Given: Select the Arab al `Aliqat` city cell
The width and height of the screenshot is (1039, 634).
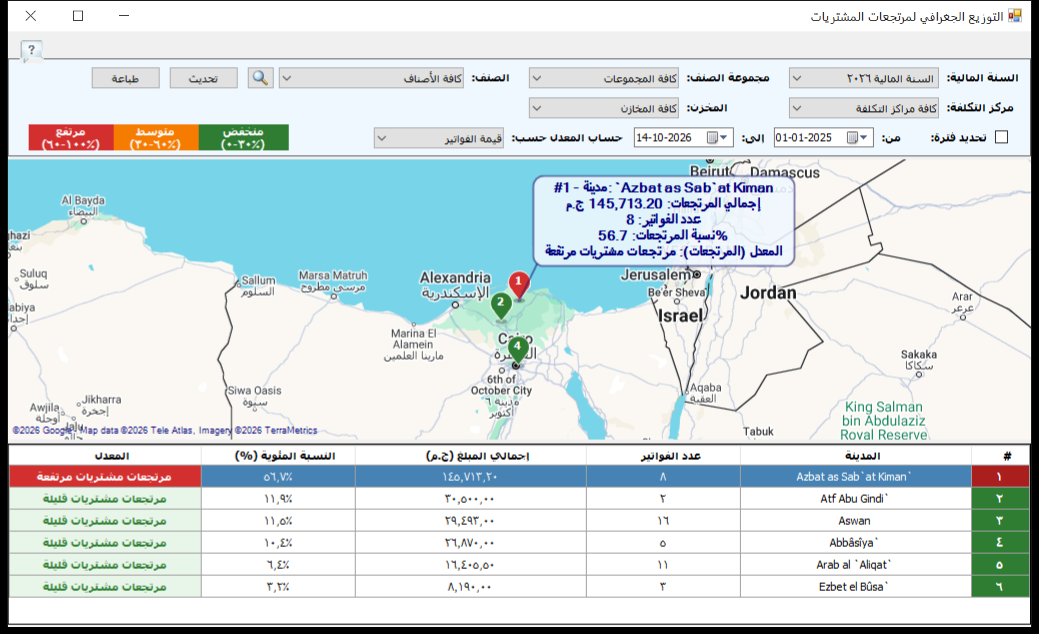Looking at the screenshot, I should point(855,564).
